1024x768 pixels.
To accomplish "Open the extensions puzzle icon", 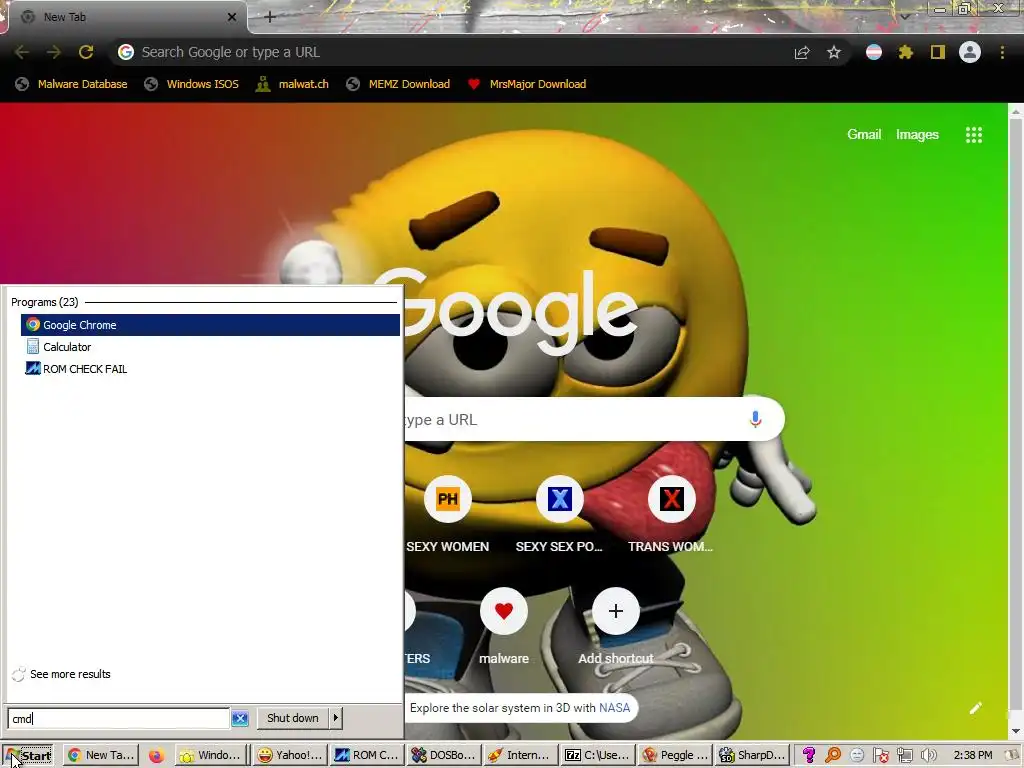I will [905, 52].
